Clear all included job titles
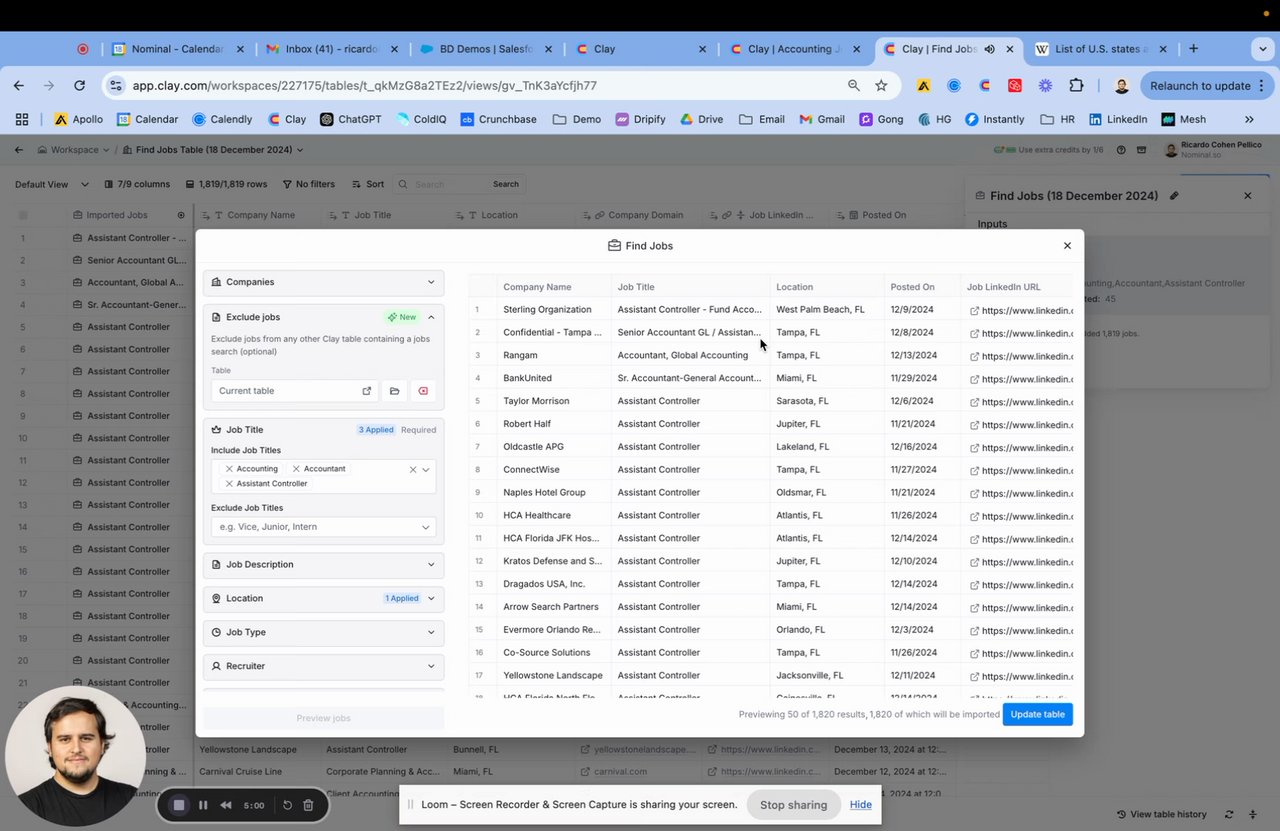The image size is (1280, 831). pyautogui.click(x=413, y=469)
